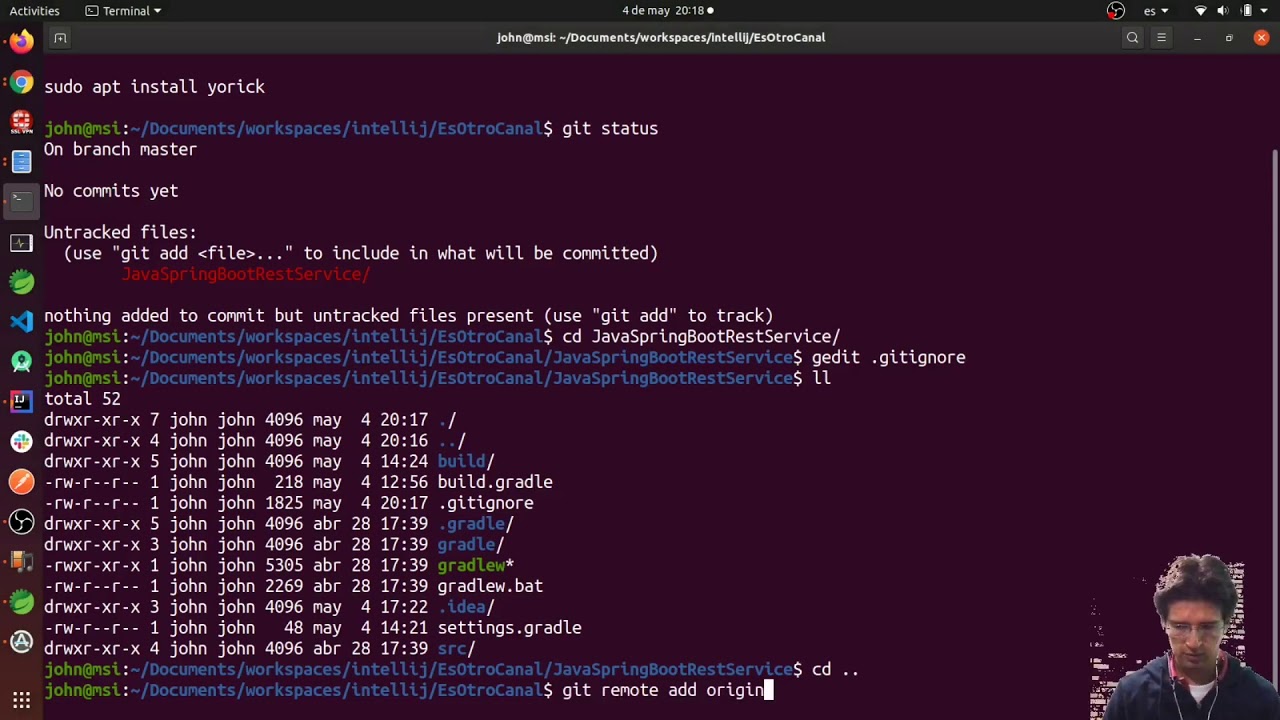Click the red JavaSpringBootRestService/ untracked entry
Viewport: 1280px width, 720px height.
click(x=246, y=274)
